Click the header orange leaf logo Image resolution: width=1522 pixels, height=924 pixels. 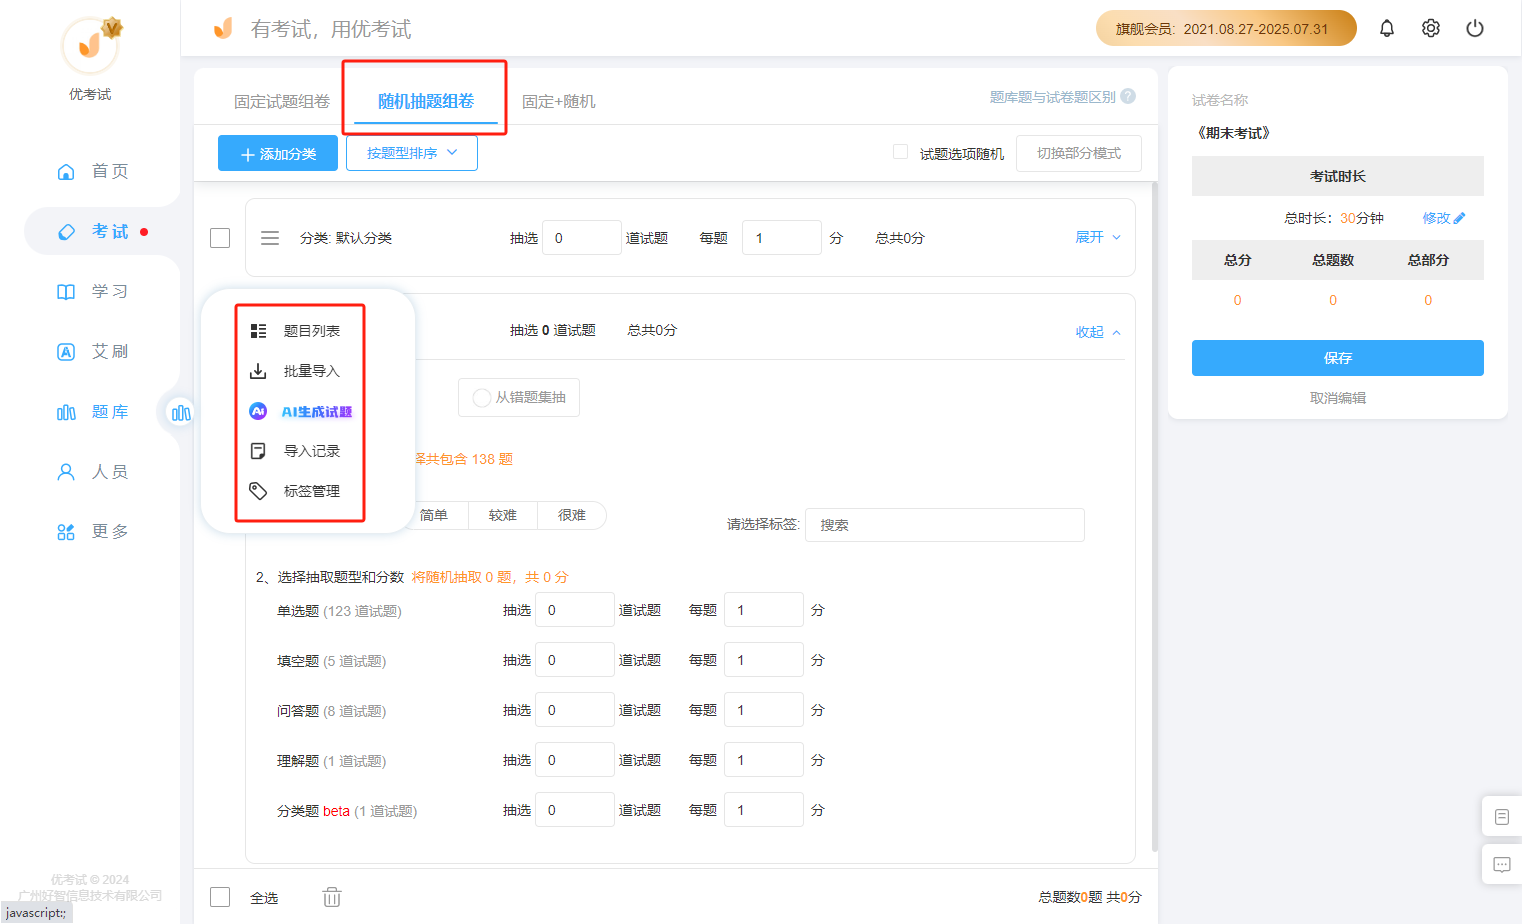point(223,28)
